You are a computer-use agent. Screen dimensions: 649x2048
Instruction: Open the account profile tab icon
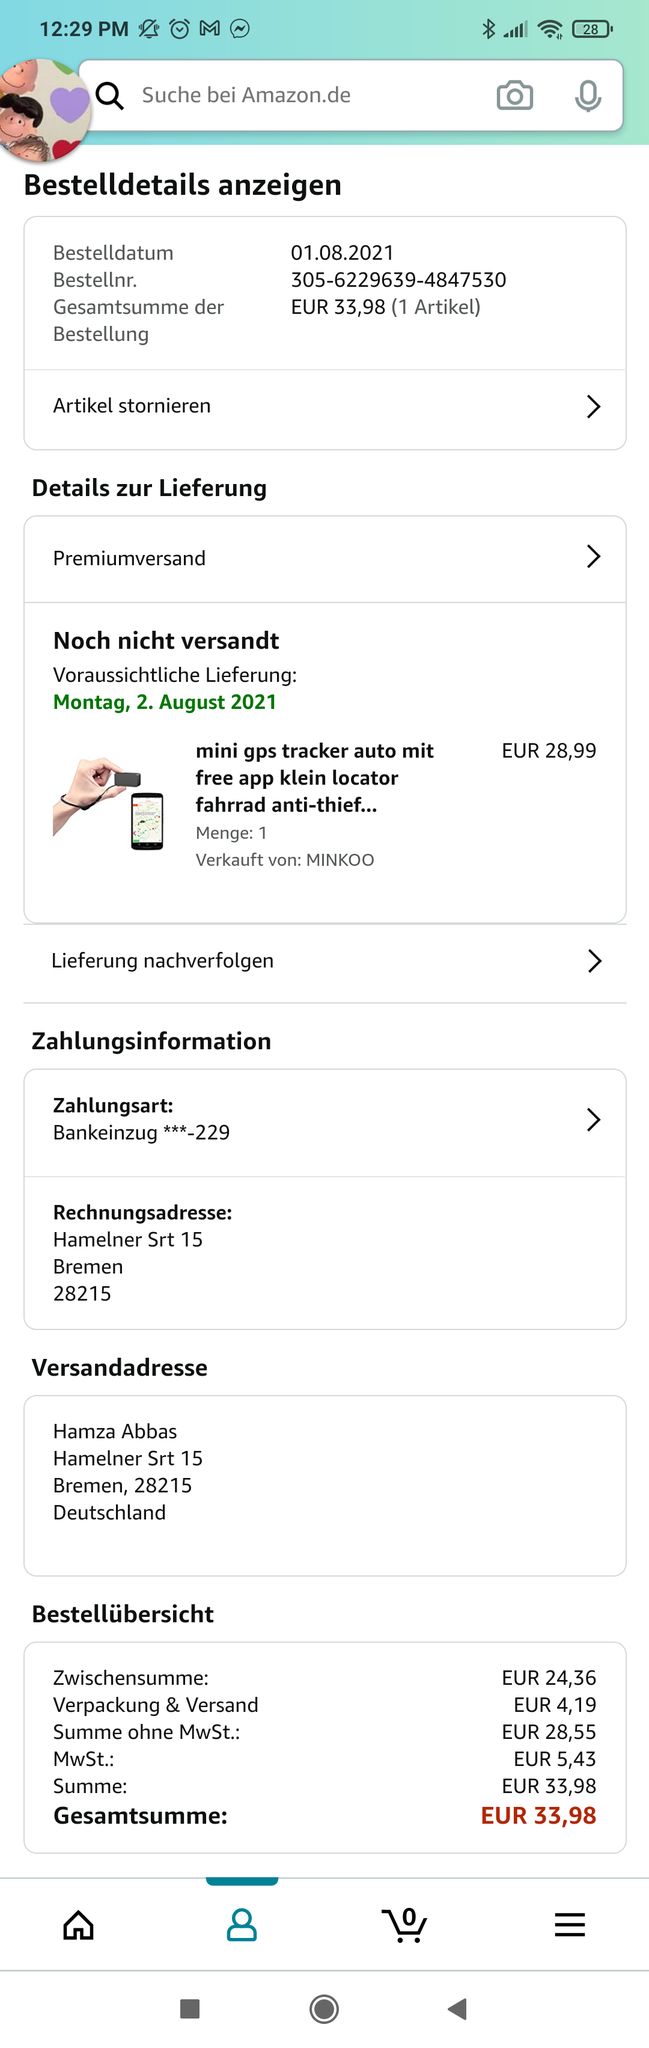tap(242, 1925)
